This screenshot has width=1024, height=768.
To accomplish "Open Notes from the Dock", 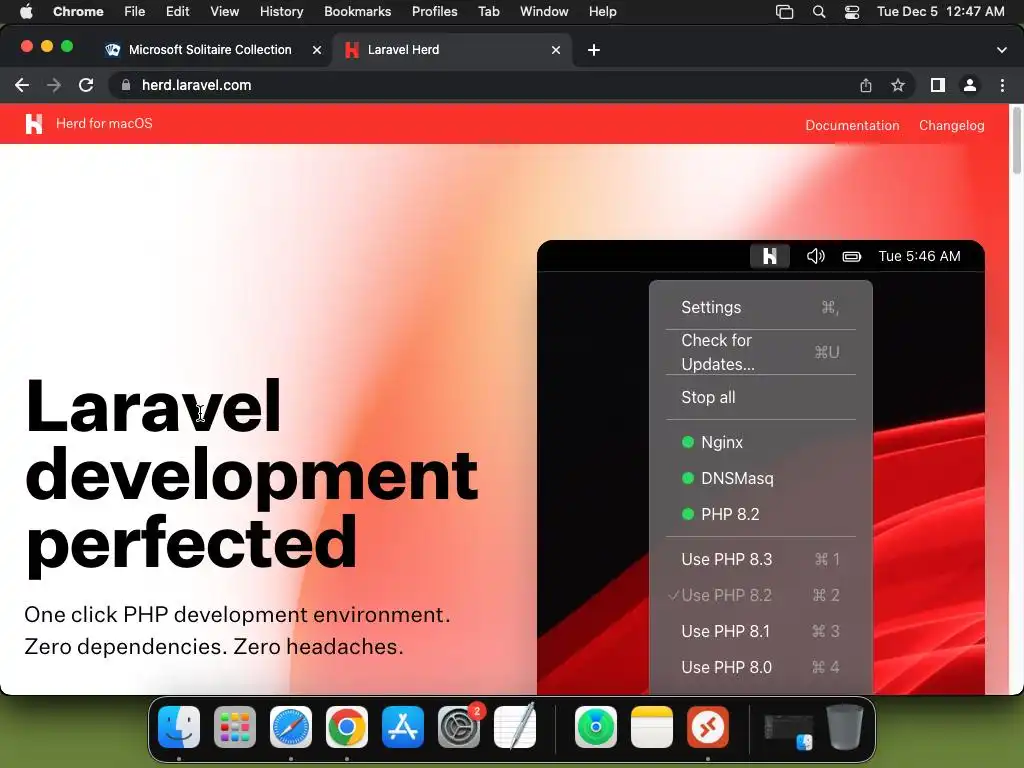I will [652, 727].
